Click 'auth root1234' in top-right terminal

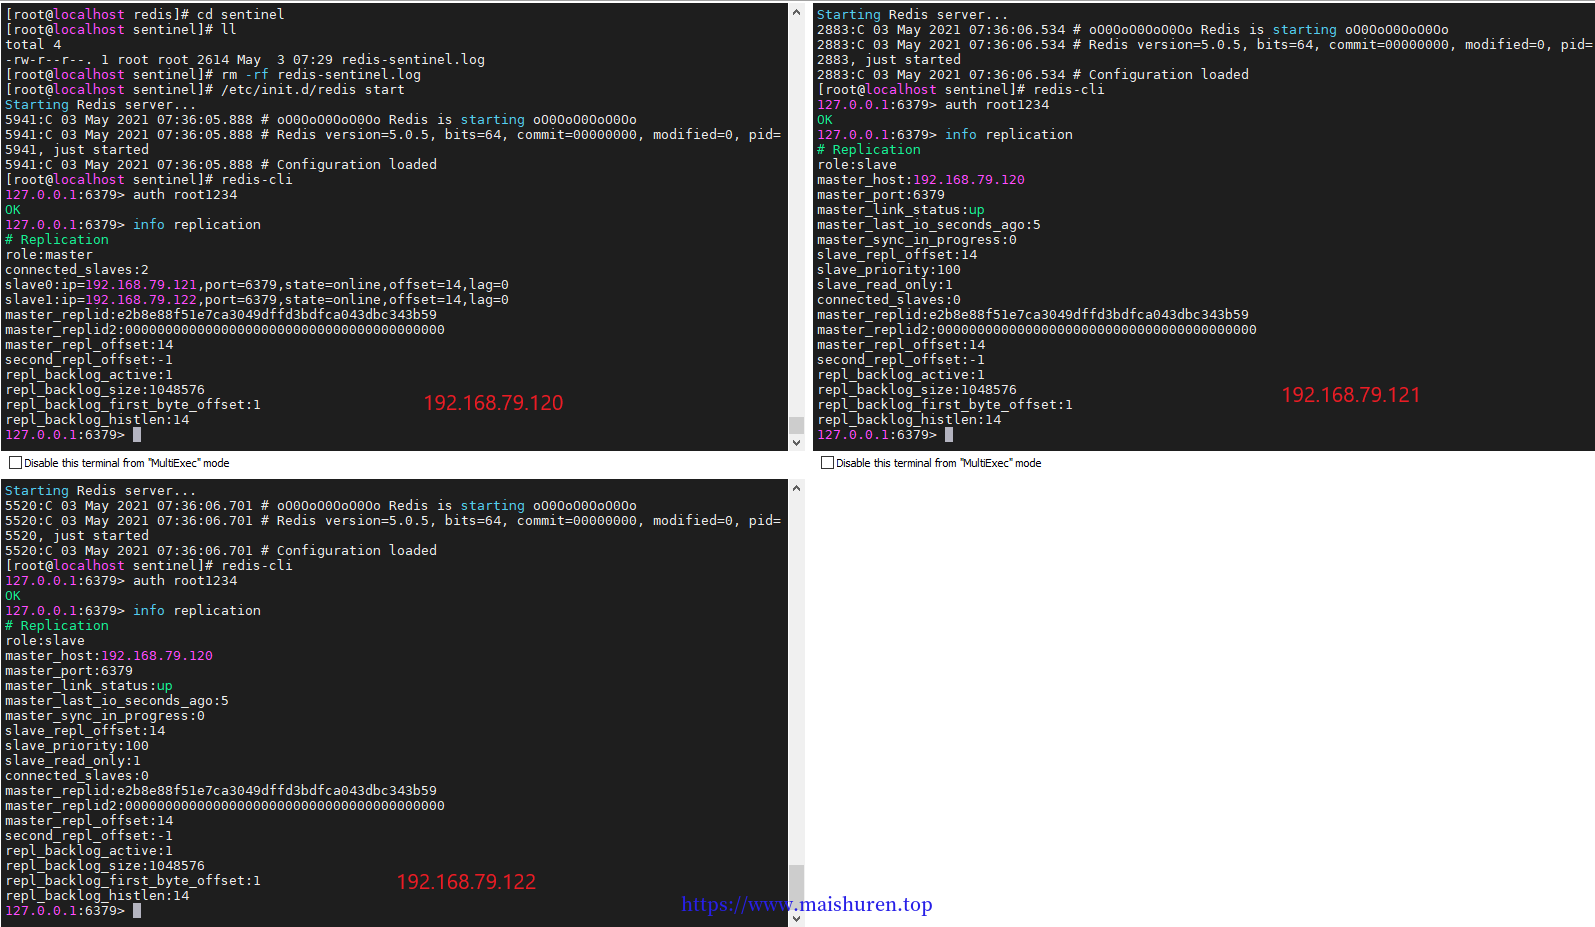click(997, 105)
